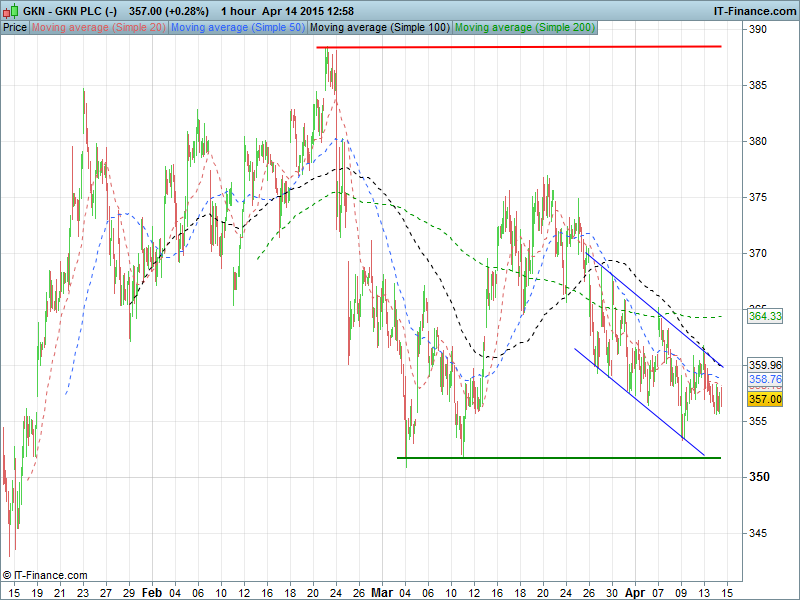Click the Moving average (Simple 100) label
Screen dimensions: 800x600
pyautogui.click(x=380, y=28)
